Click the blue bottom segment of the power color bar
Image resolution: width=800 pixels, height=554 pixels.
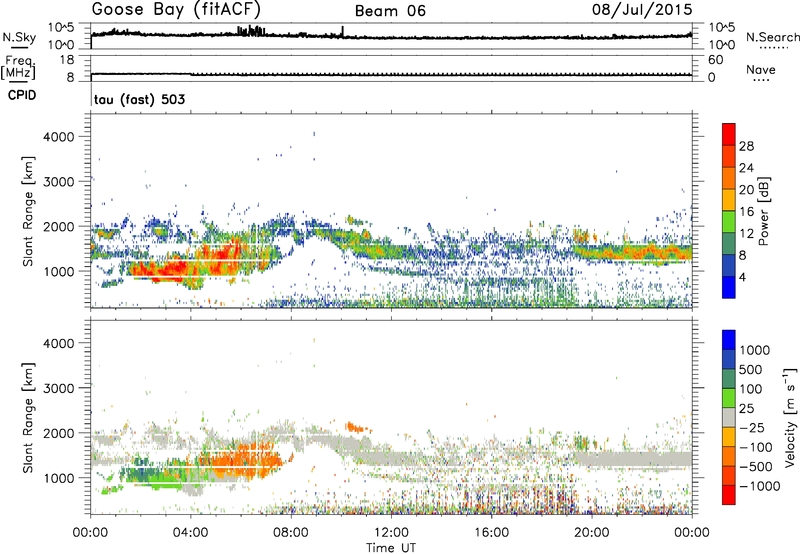pos(729,287)
